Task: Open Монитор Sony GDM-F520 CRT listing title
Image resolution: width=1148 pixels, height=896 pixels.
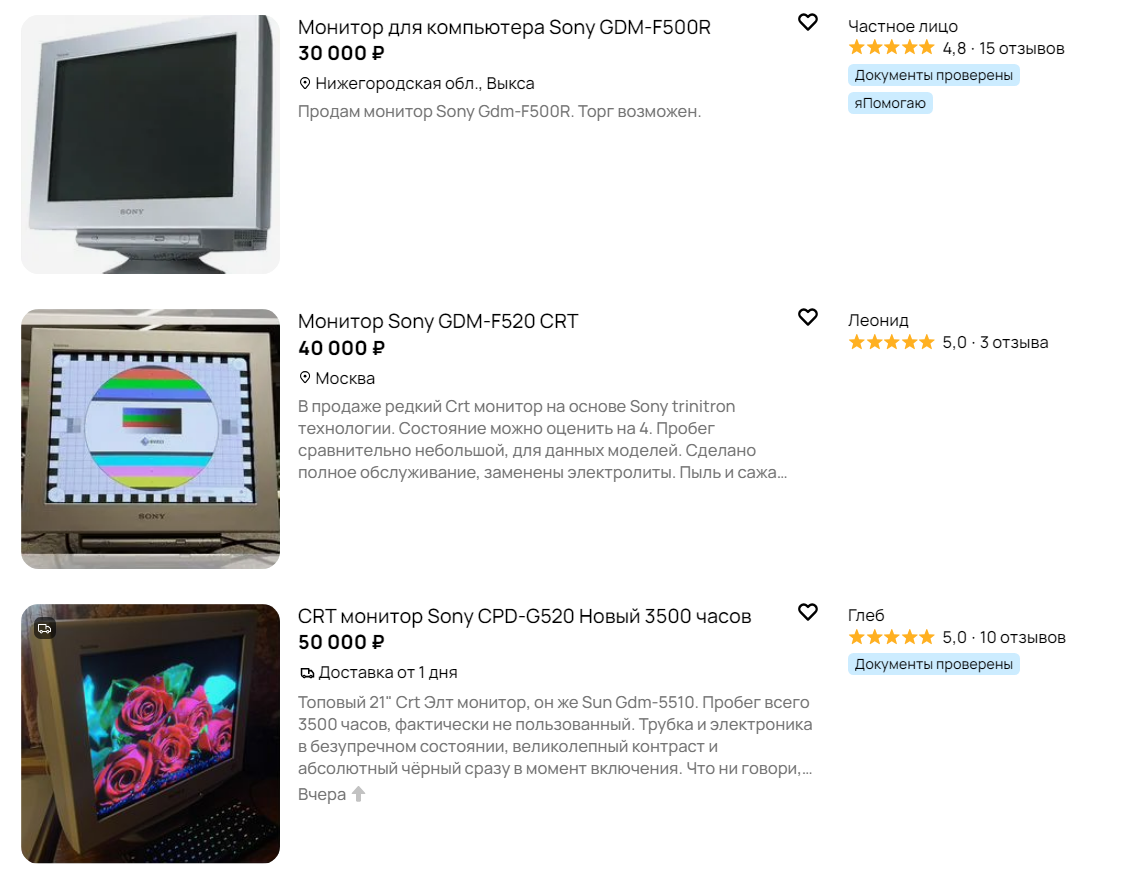Action: pos(438,322)
